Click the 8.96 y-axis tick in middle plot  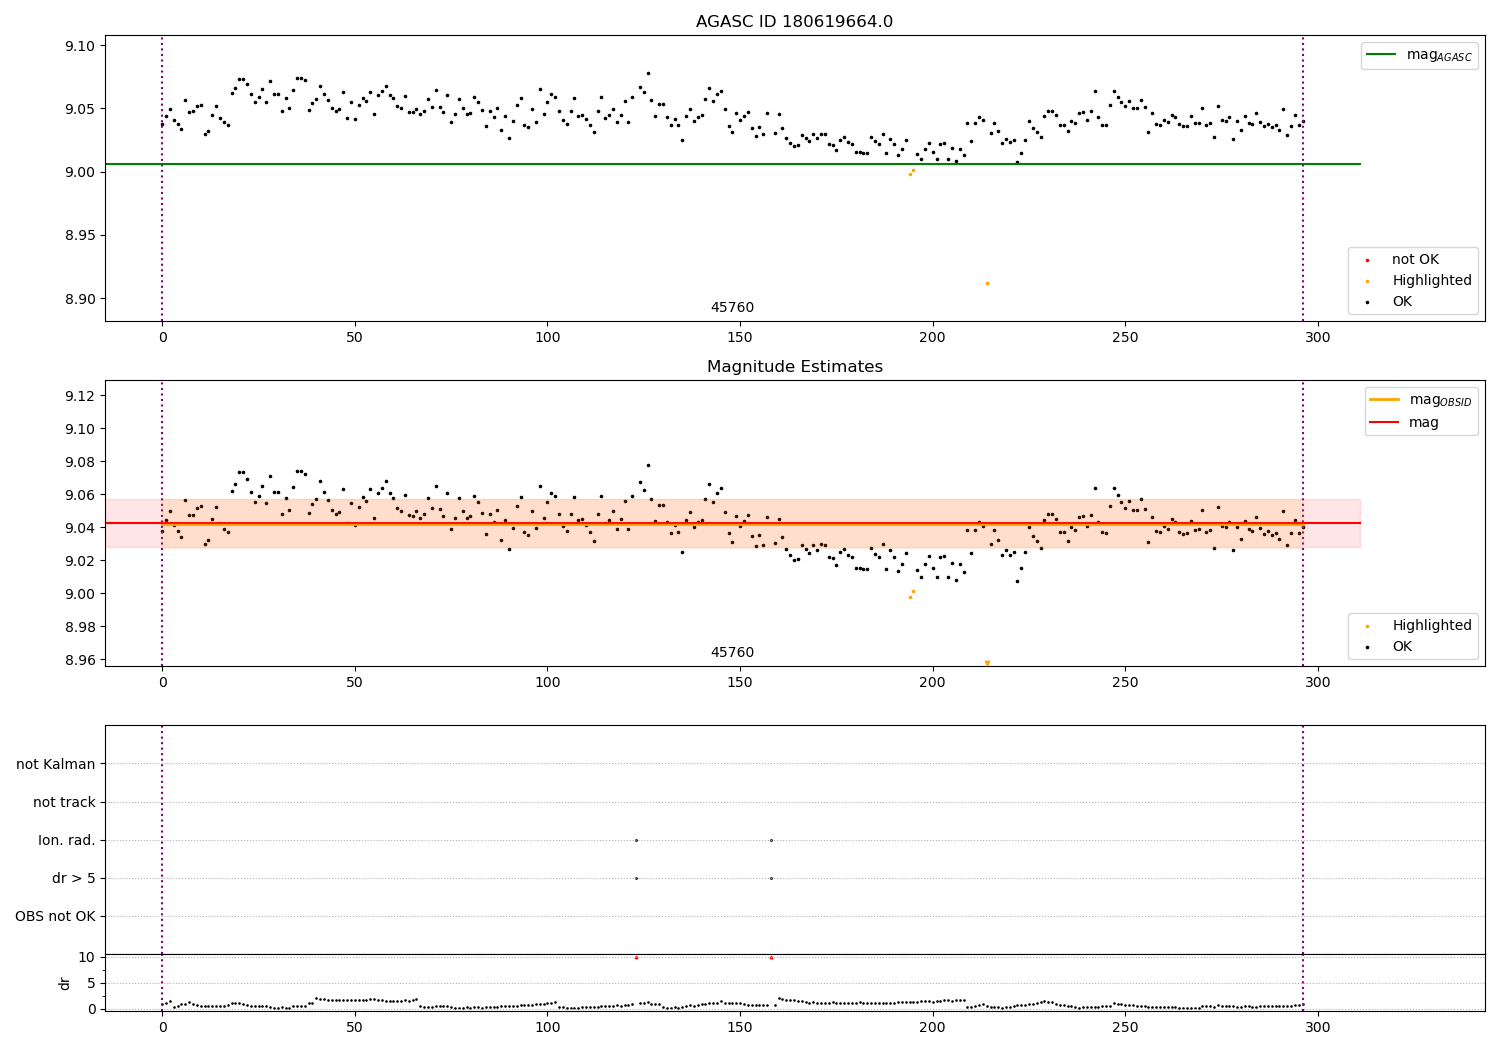click(x=80, y=660)
